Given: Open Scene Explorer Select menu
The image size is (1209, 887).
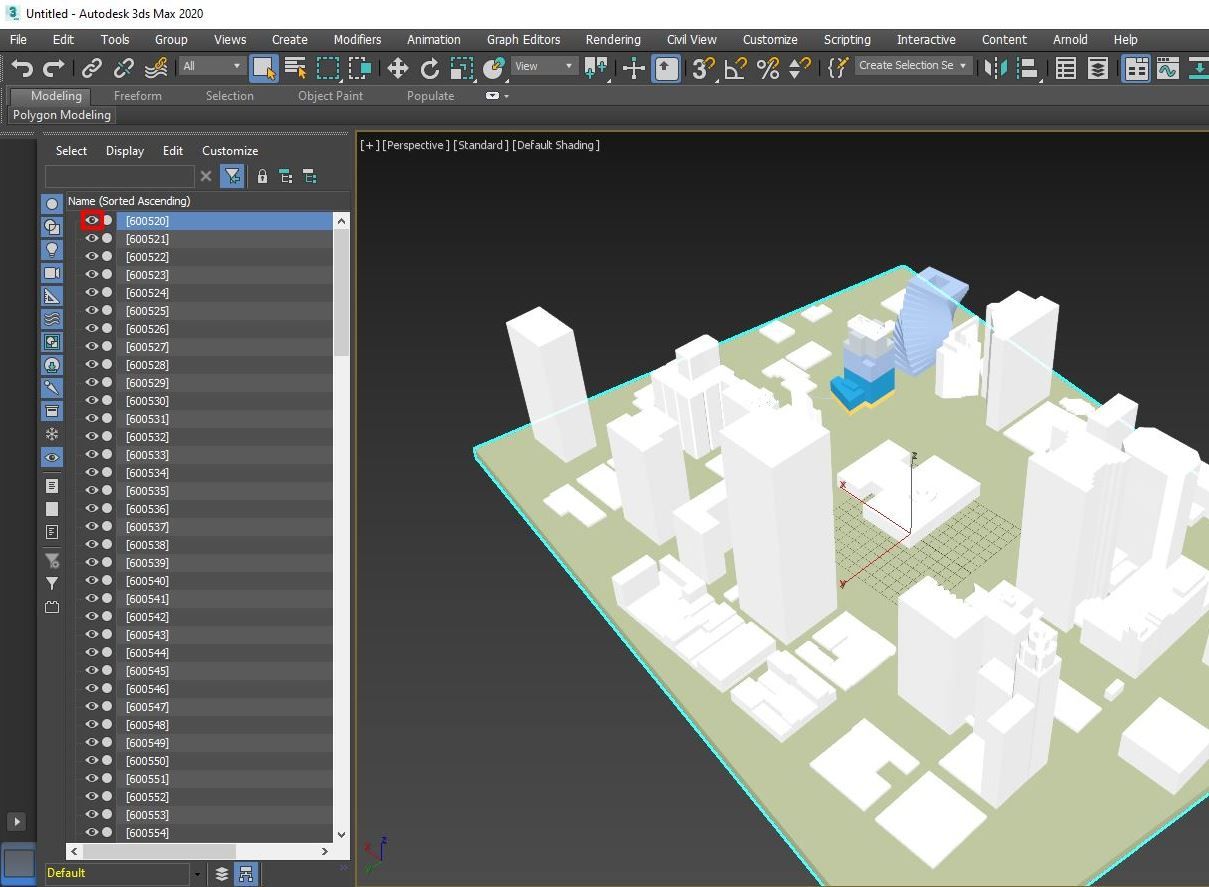Looking at the screenshot, I should pyautogui.click(x=71, y=151).
